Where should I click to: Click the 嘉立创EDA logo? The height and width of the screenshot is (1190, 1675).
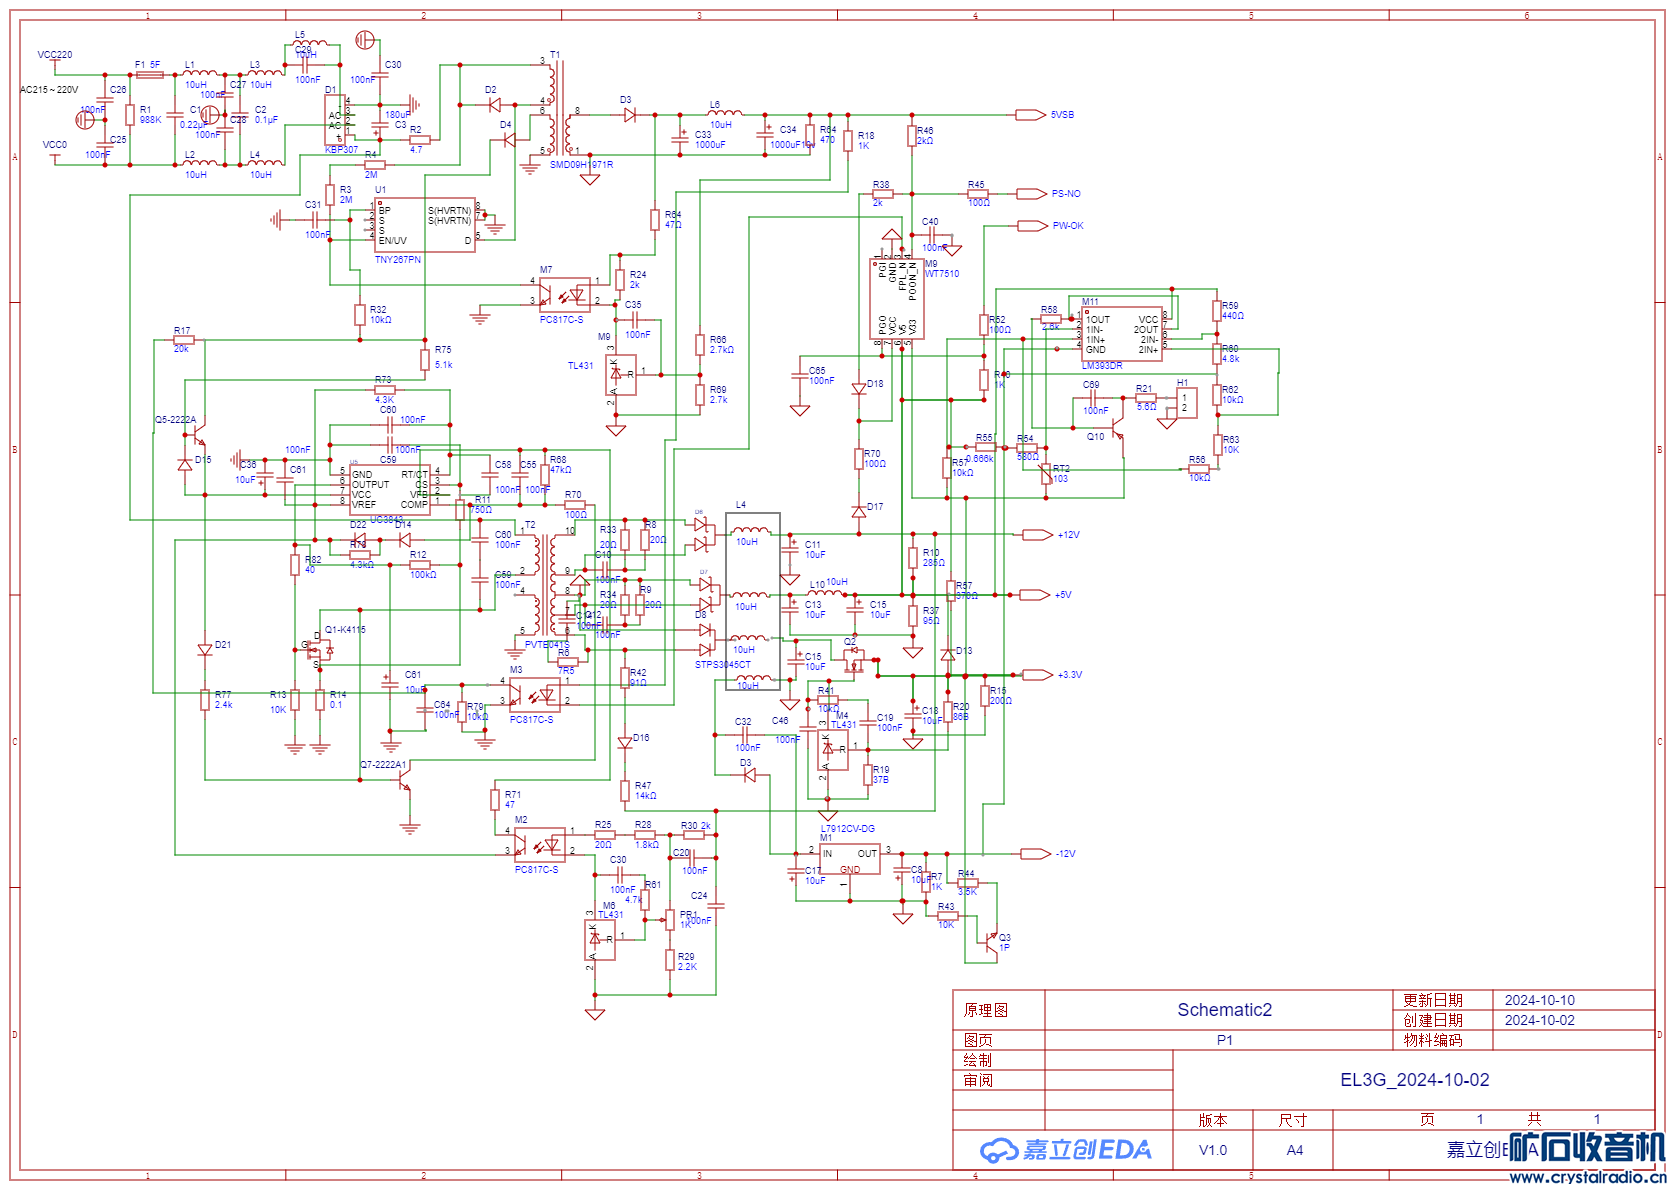click(x=1066, y=1150)
